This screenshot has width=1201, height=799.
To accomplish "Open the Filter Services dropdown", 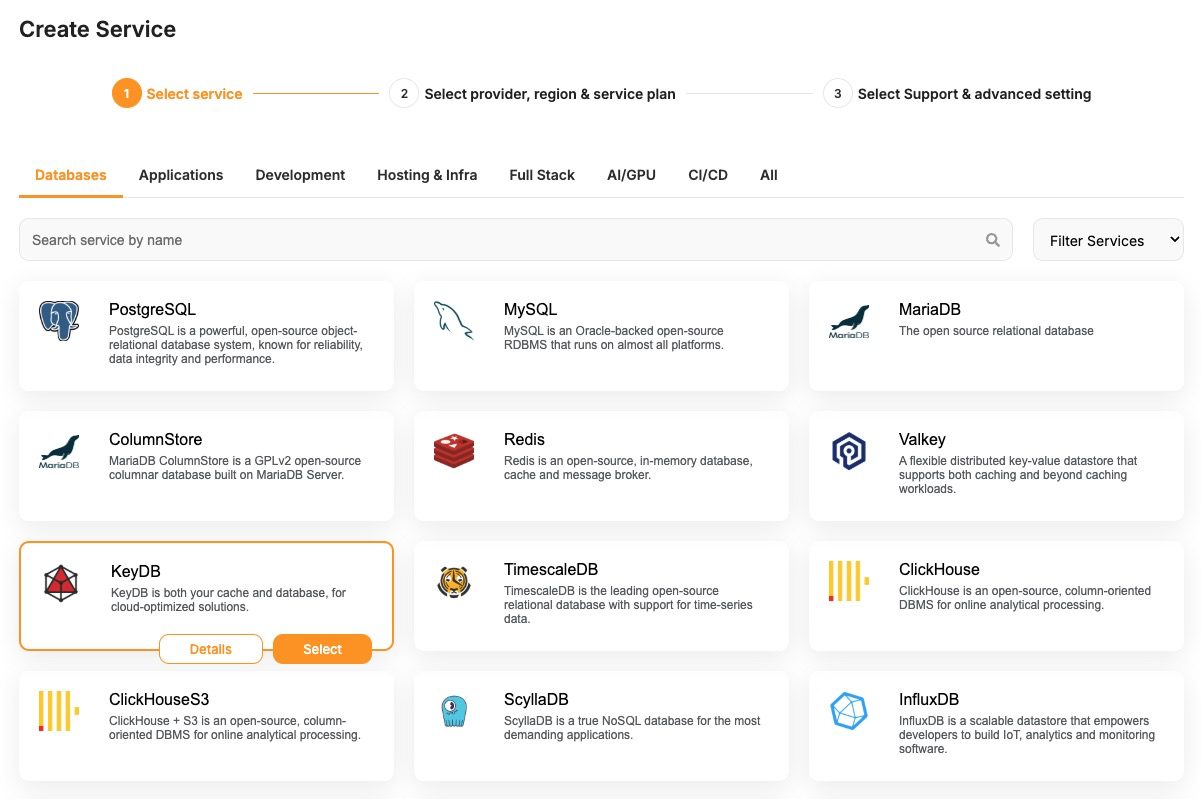I will point(1107,240).
